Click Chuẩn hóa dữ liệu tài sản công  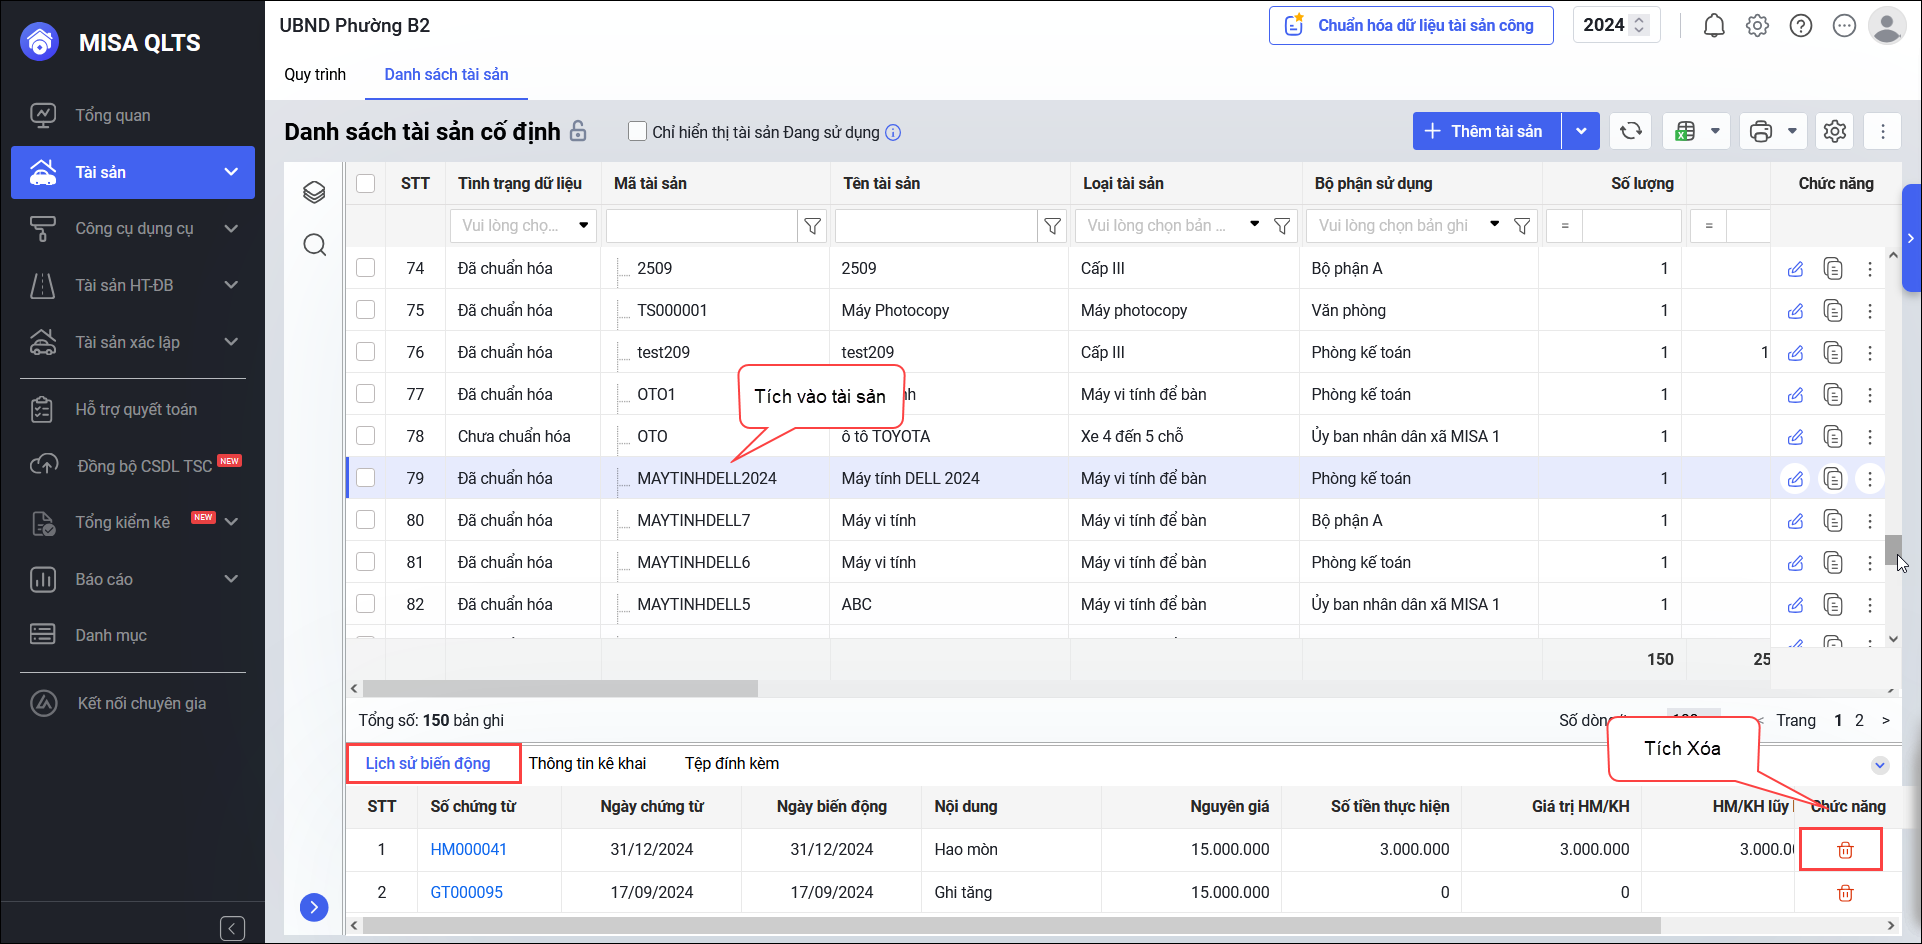pyautogui.click(x=1411, y=26)
